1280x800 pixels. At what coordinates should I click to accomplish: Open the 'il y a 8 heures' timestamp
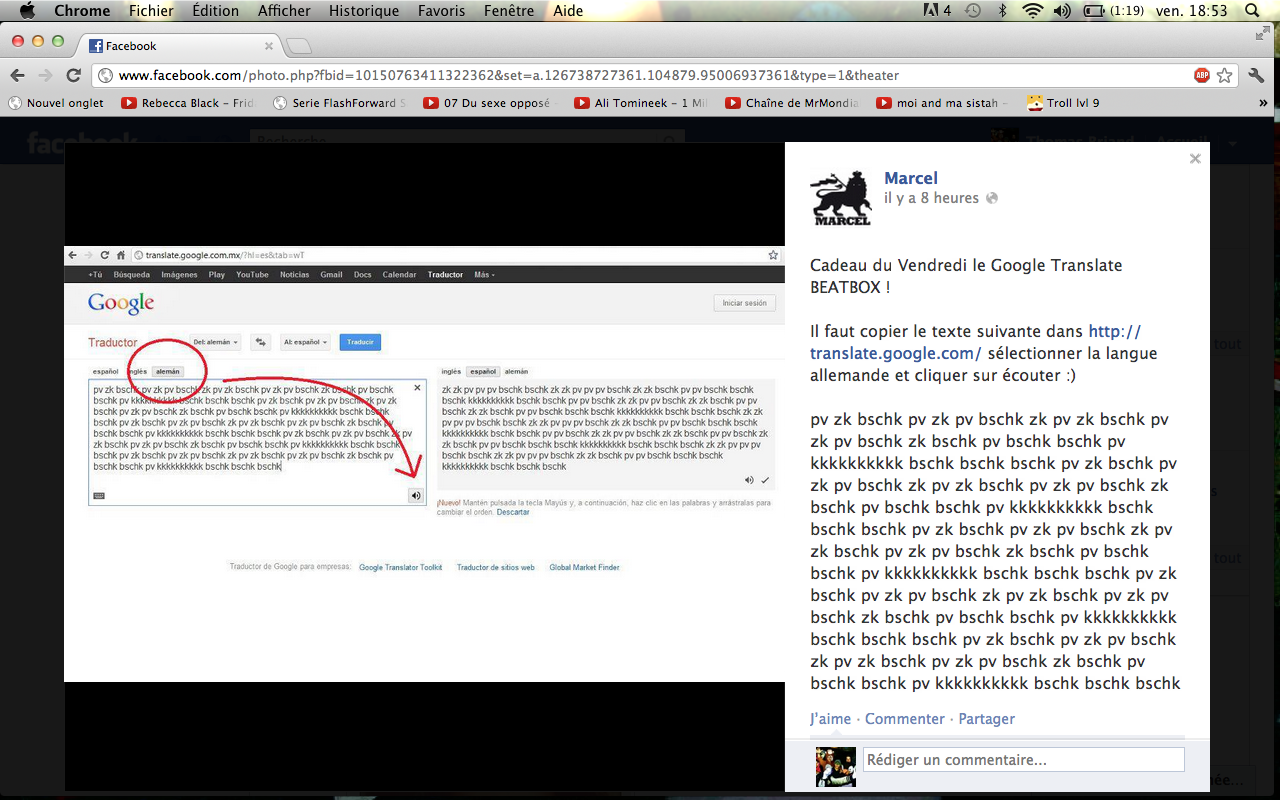931,198
